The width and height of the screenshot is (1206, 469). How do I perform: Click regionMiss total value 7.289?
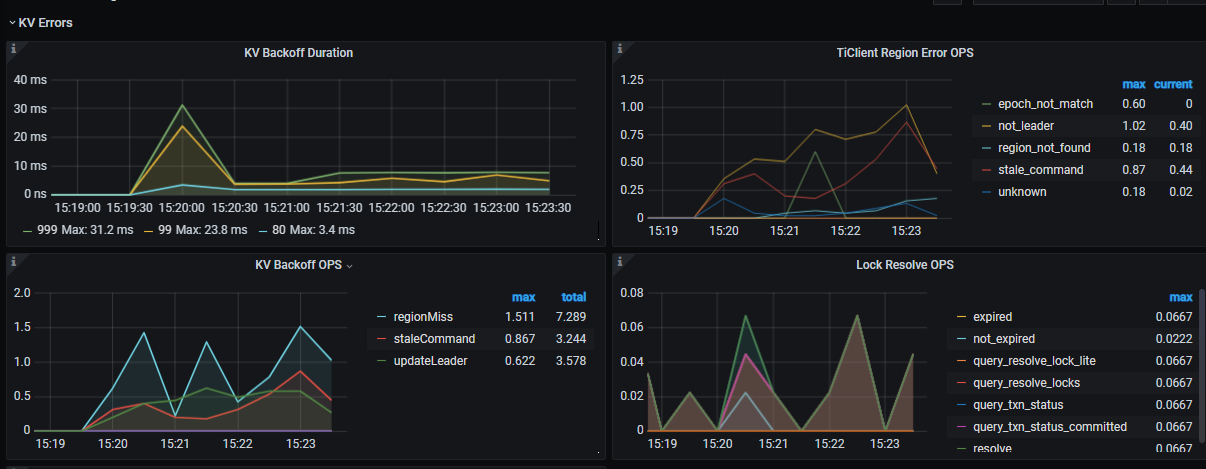569,317
